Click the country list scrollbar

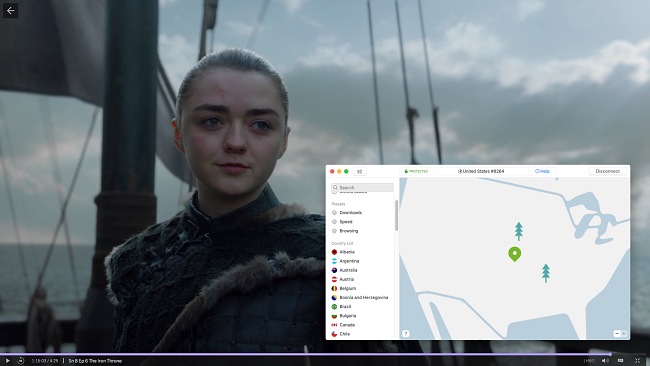(x=396, y=216)
